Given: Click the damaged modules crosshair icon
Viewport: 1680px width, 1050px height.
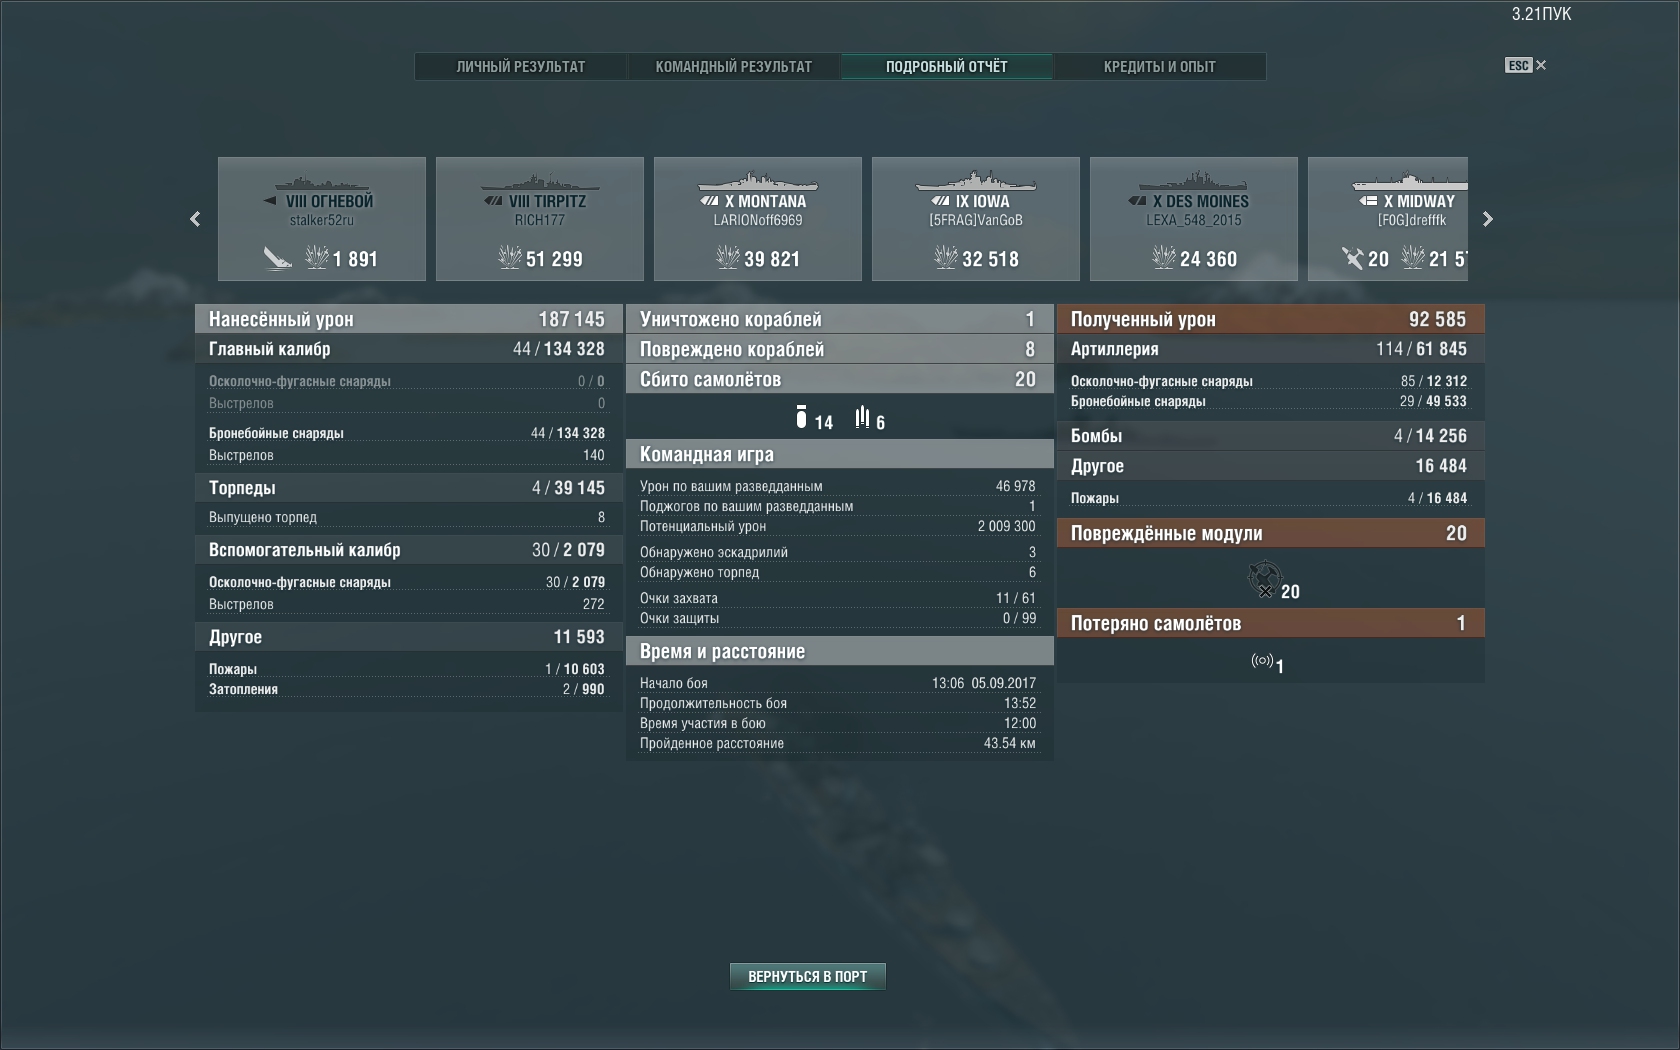Looking at the screenshot, I should [1265, 578].
